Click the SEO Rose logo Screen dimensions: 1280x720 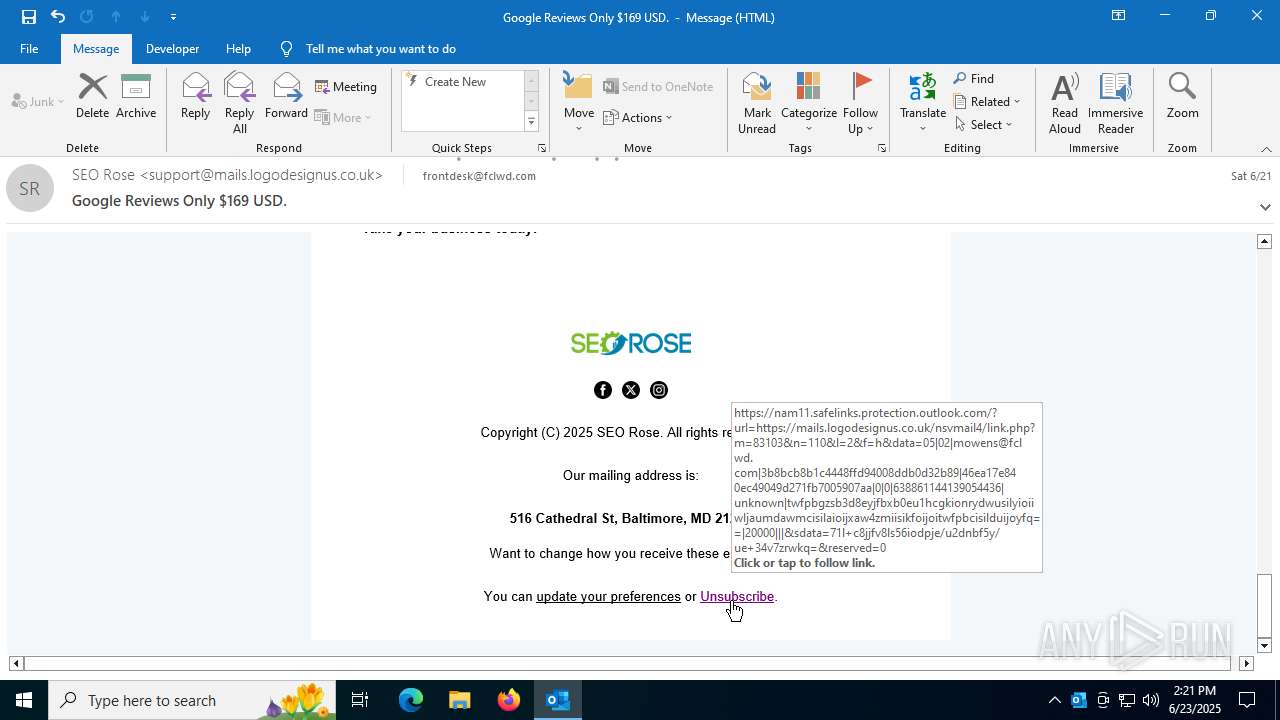pyautogui.click(x=631, y=344)
